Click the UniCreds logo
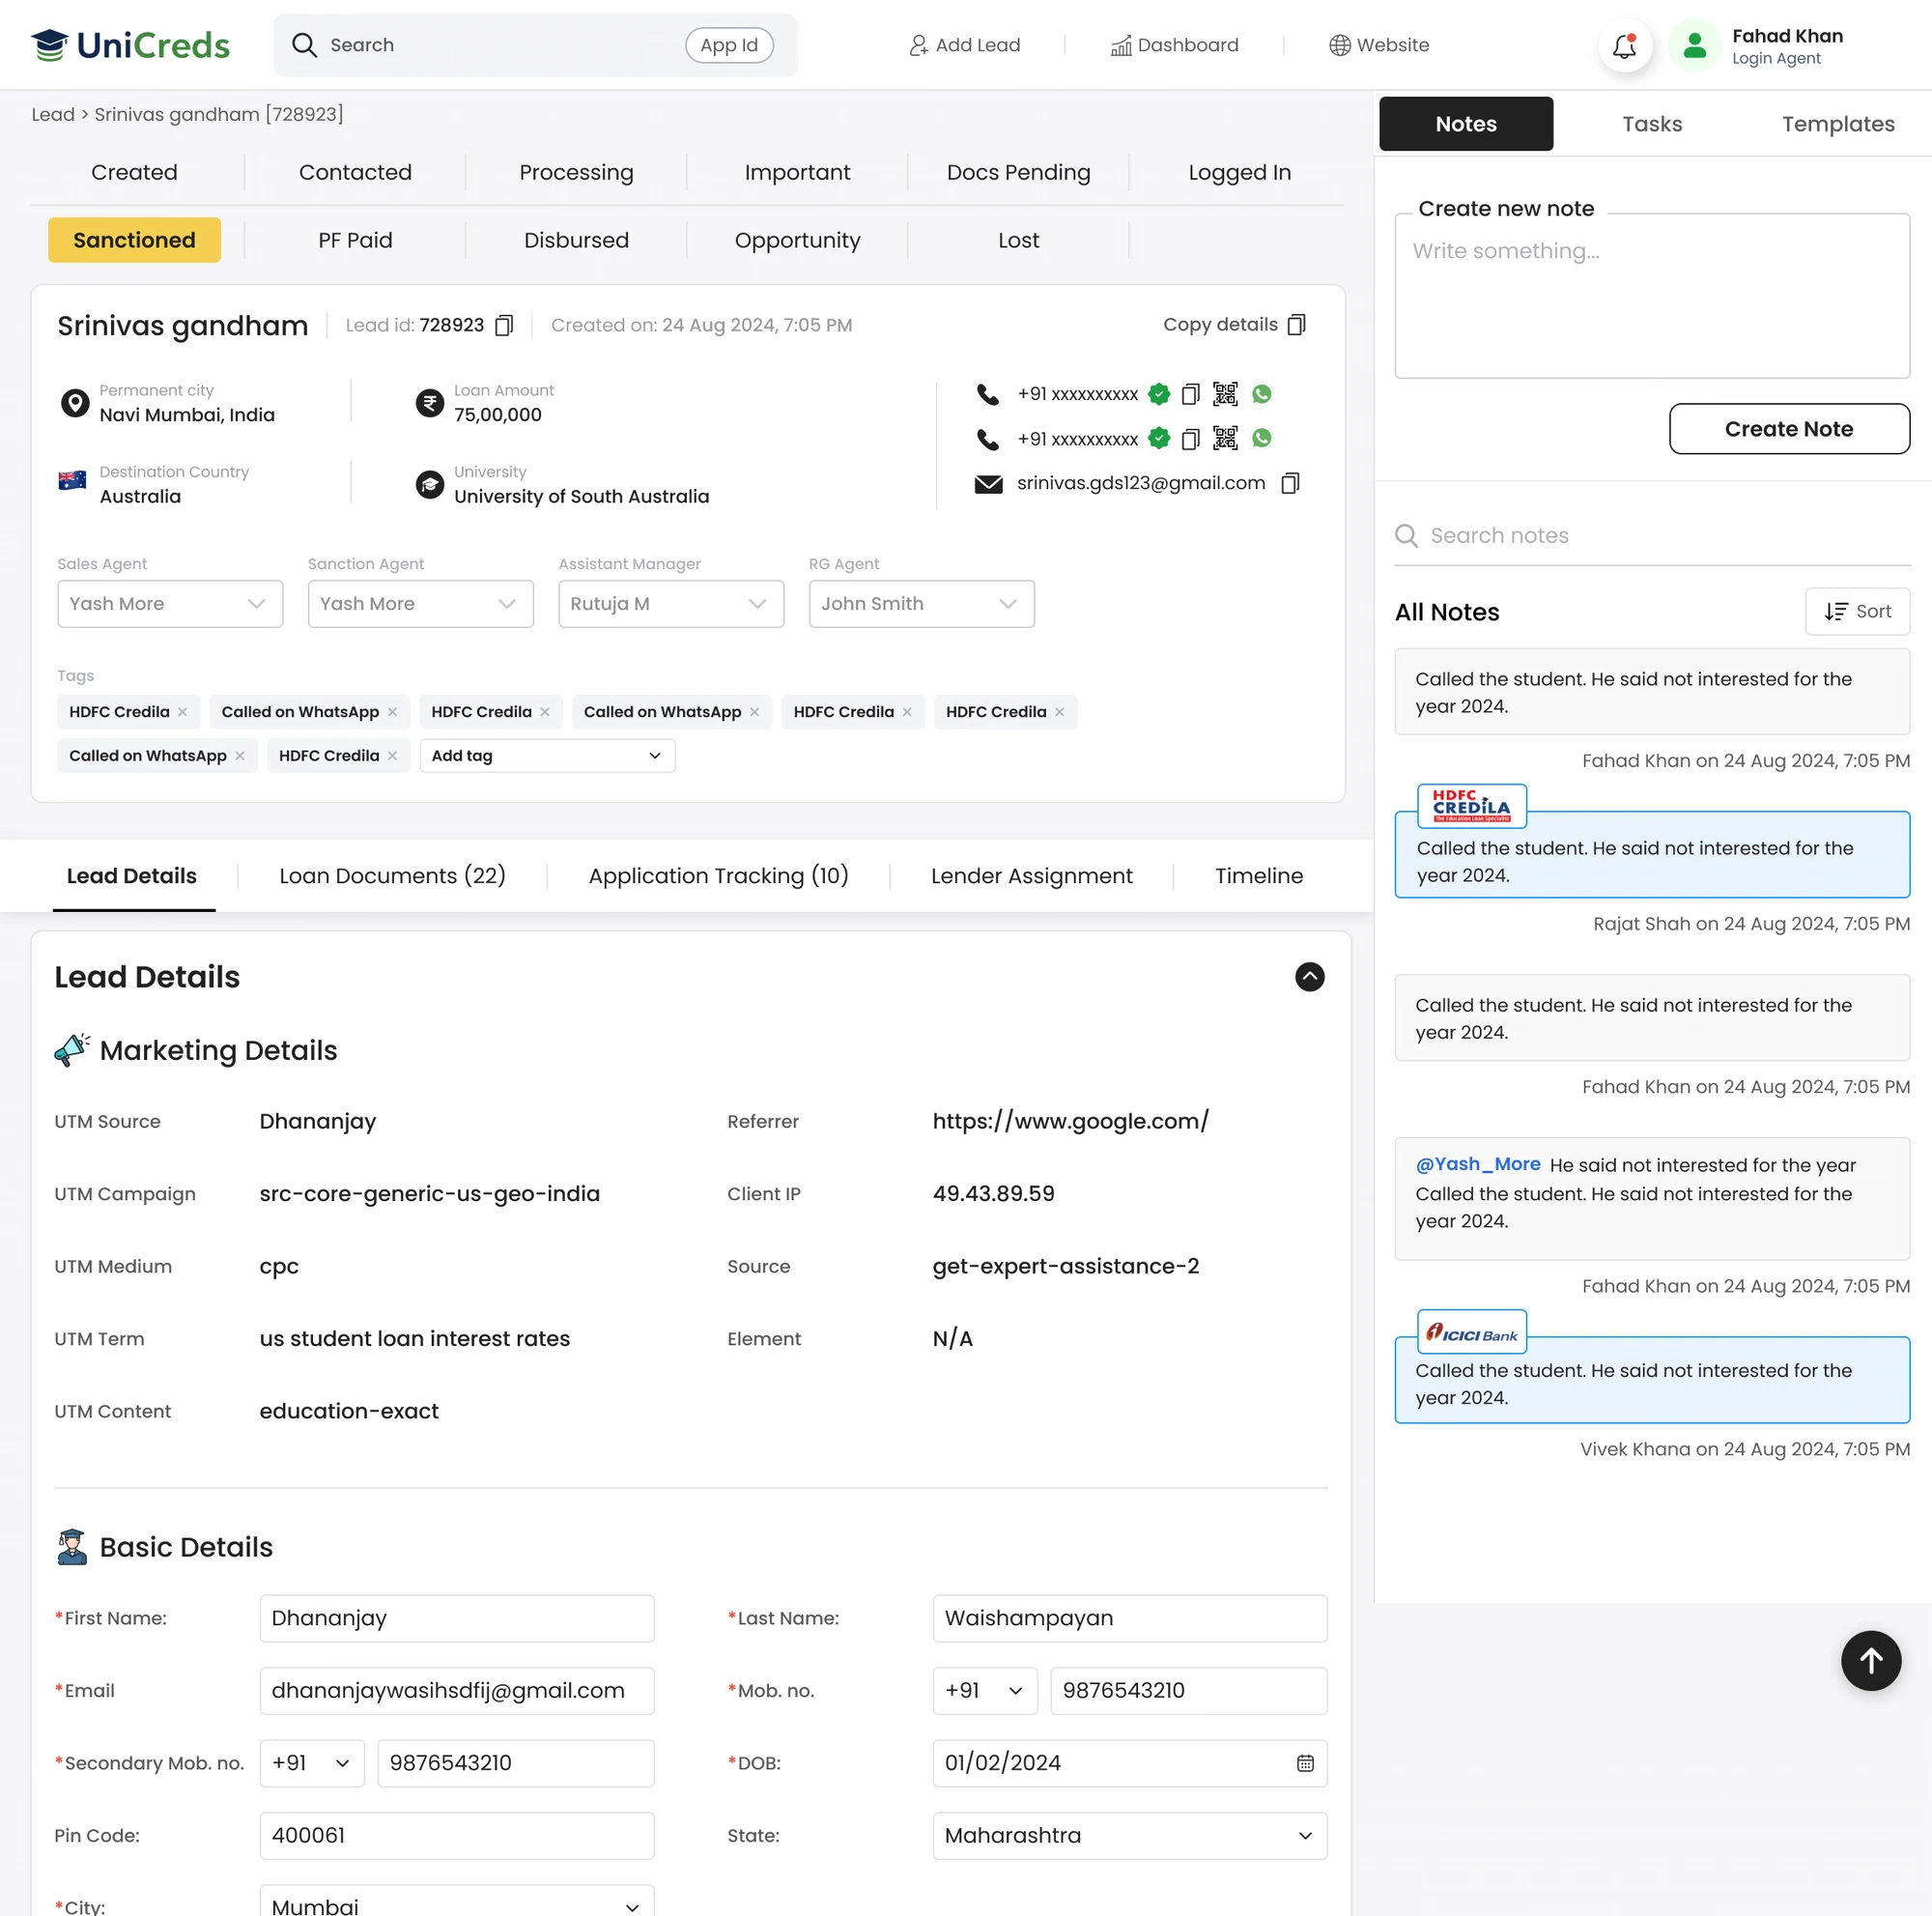Image resolution: width=1932 pixels, height=1916 pixels. pyautogui.click(x=130, y=45)
